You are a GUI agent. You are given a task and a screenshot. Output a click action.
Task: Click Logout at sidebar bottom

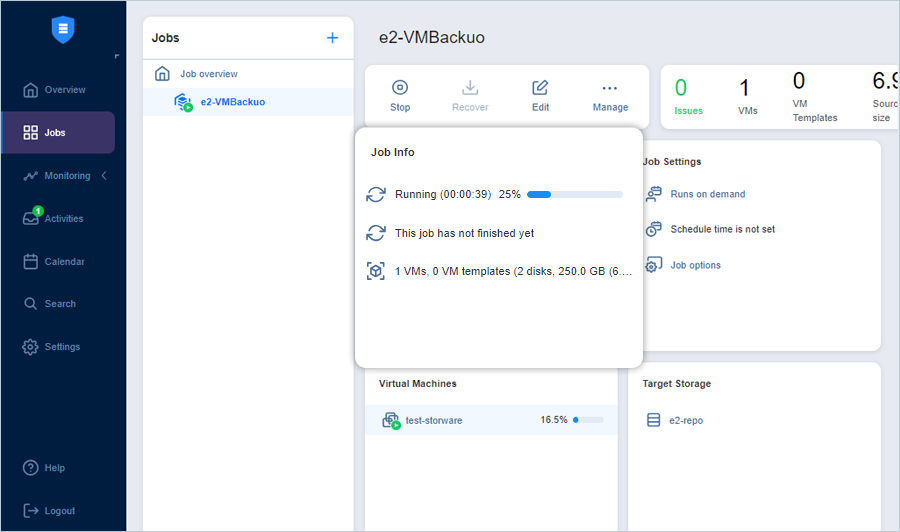(49, 511)
